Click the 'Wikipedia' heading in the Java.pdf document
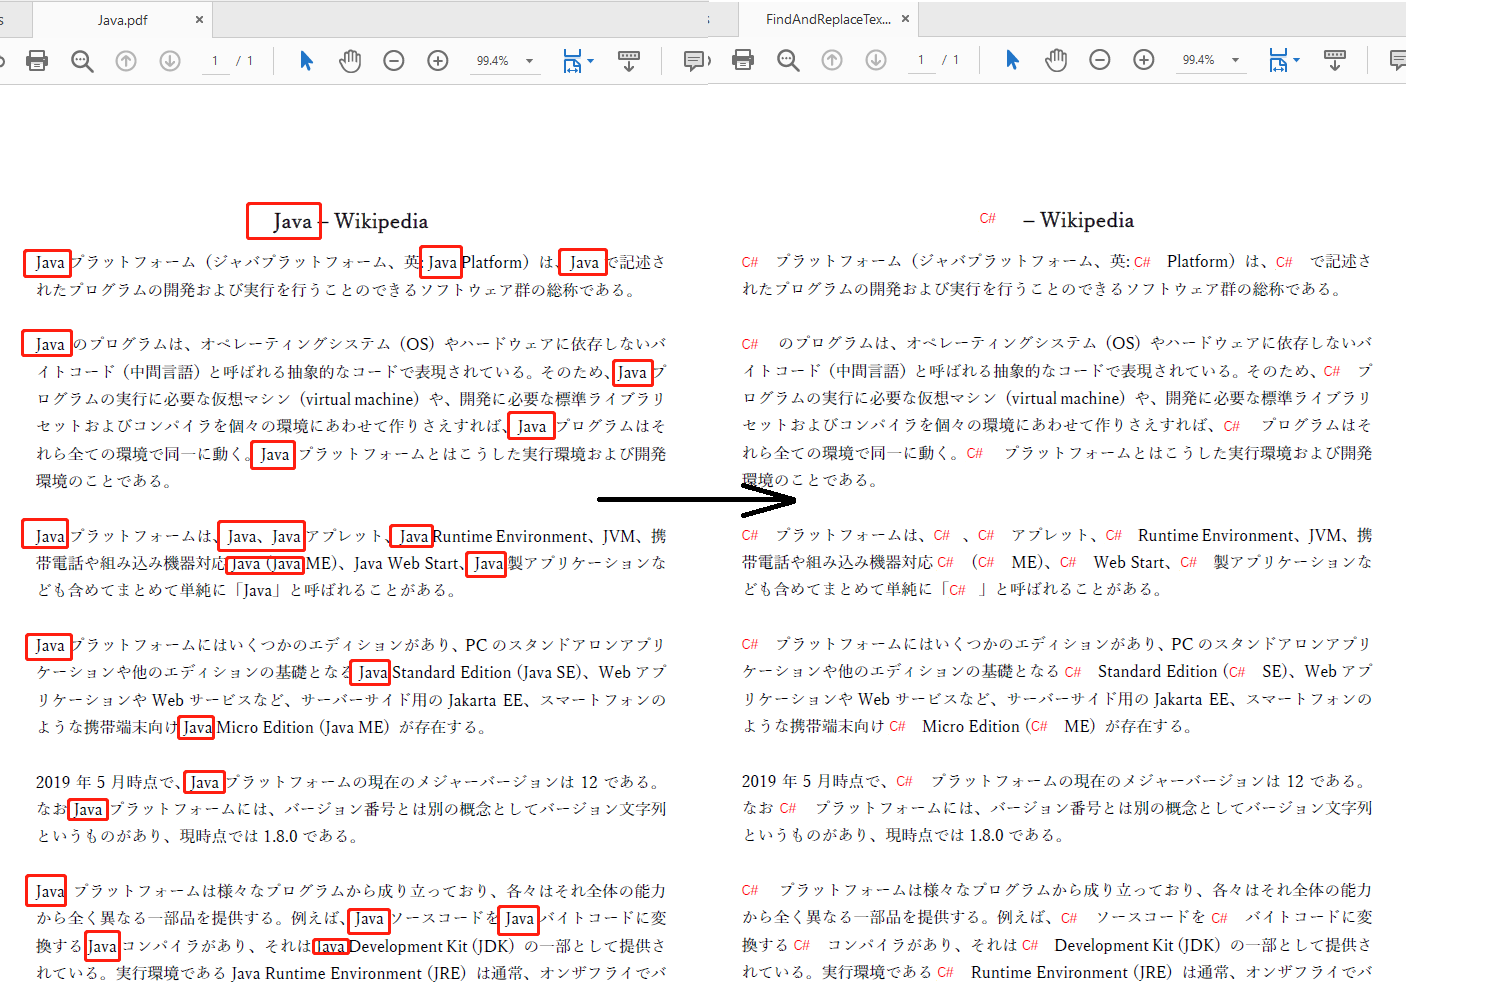The height and width of the screenshot is (988, 1490). pyautogui.click(x=381, y=221)
